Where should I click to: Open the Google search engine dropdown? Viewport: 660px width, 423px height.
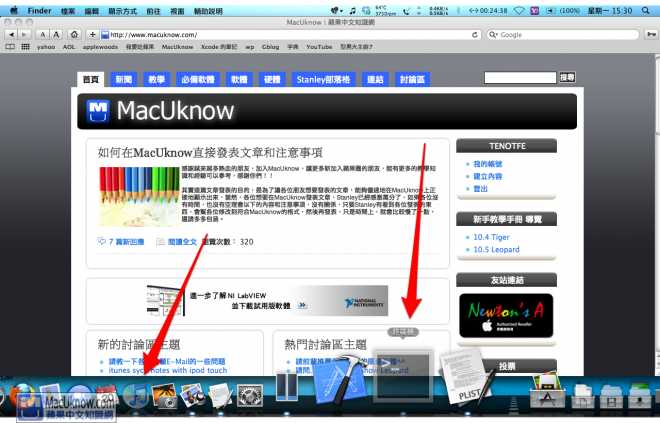point(493,35)
